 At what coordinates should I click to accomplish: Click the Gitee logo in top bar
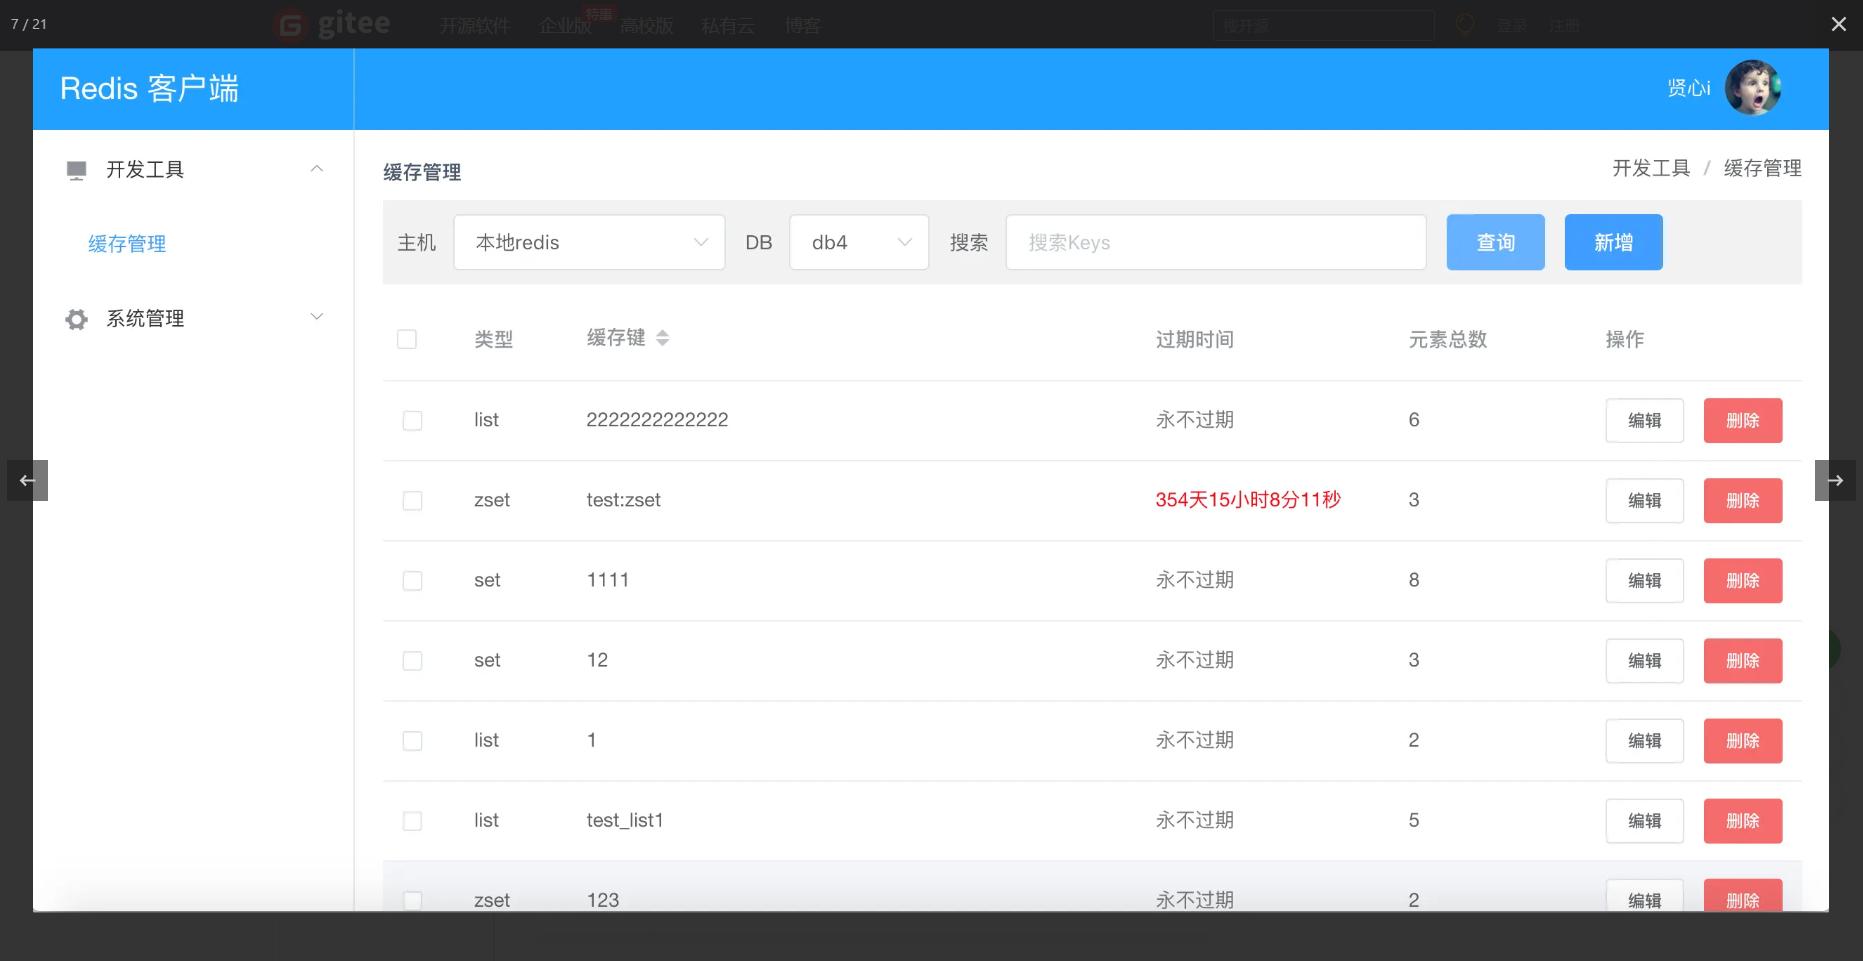click(330, 24)
